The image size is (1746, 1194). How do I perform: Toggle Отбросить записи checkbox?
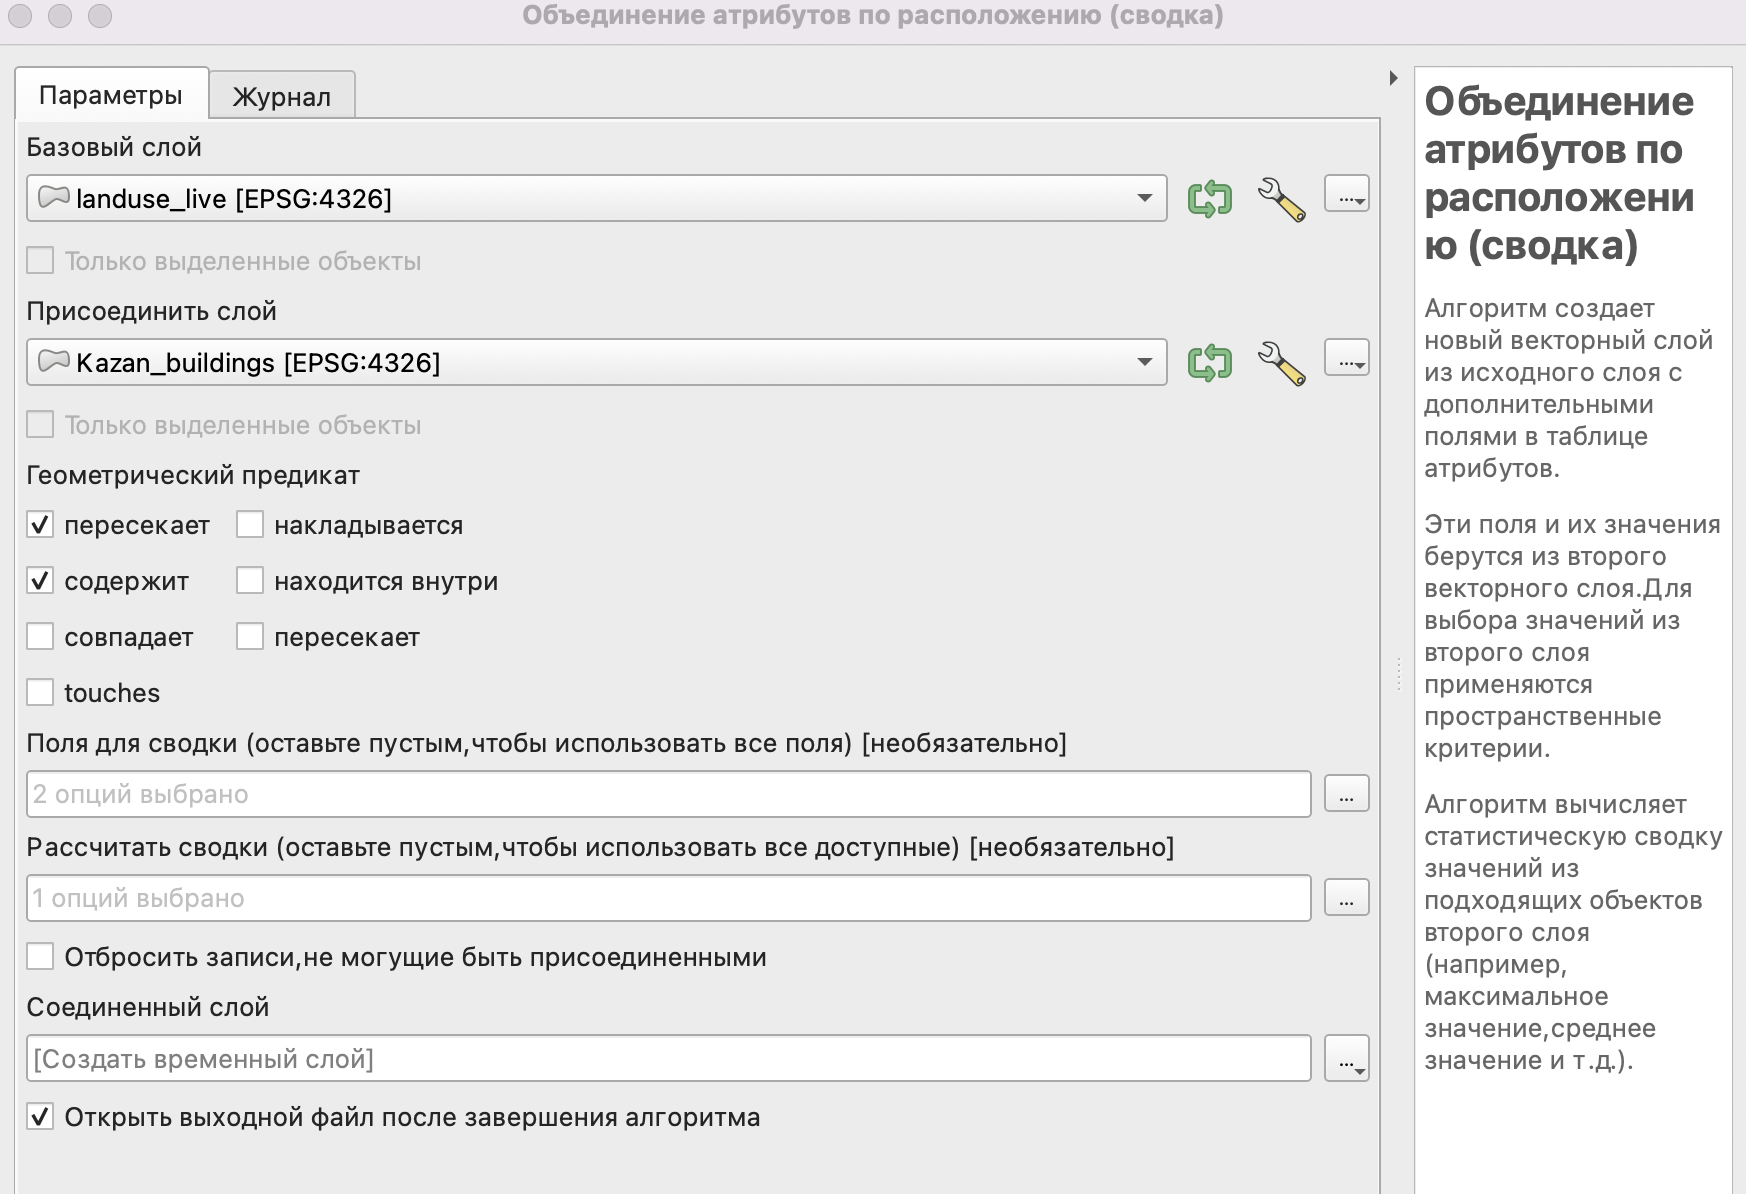coord(40,957)
